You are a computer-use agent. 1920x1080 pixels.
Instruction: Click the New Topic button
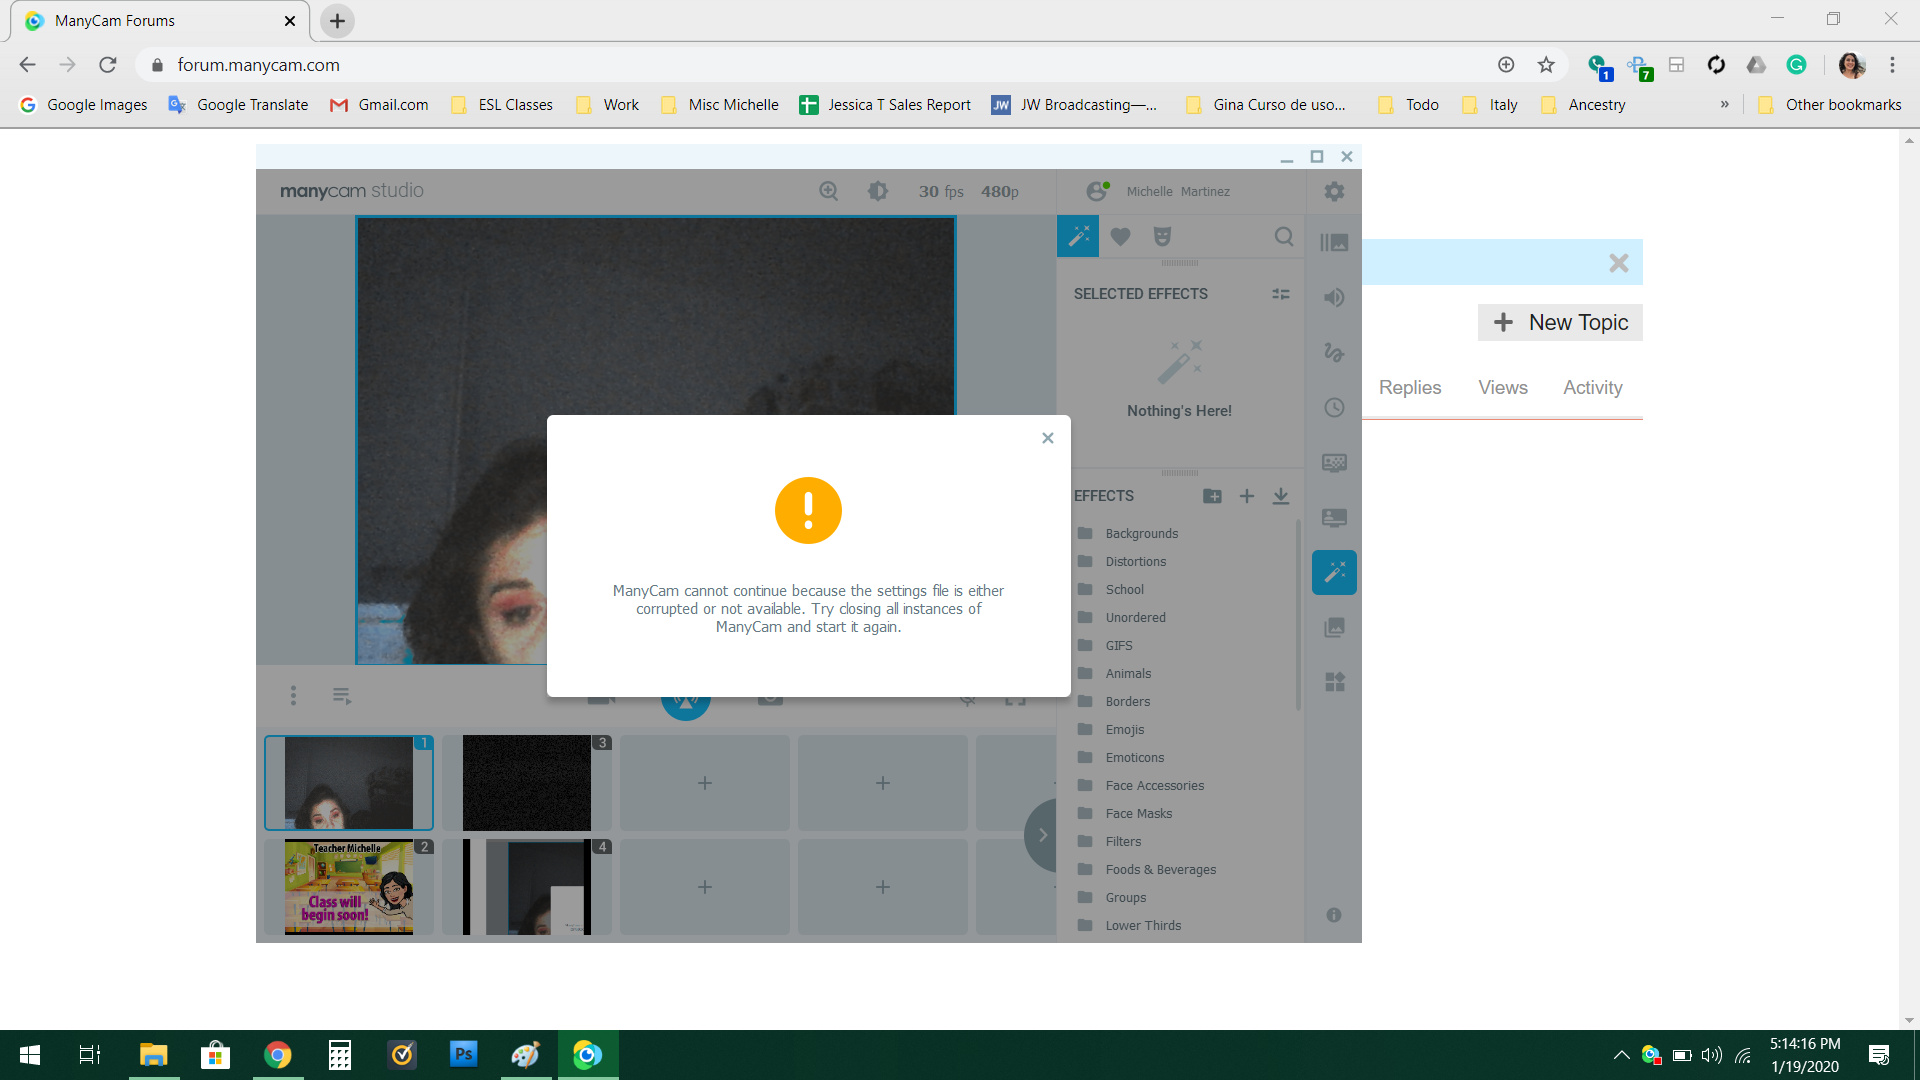(x=1560, y=322)
